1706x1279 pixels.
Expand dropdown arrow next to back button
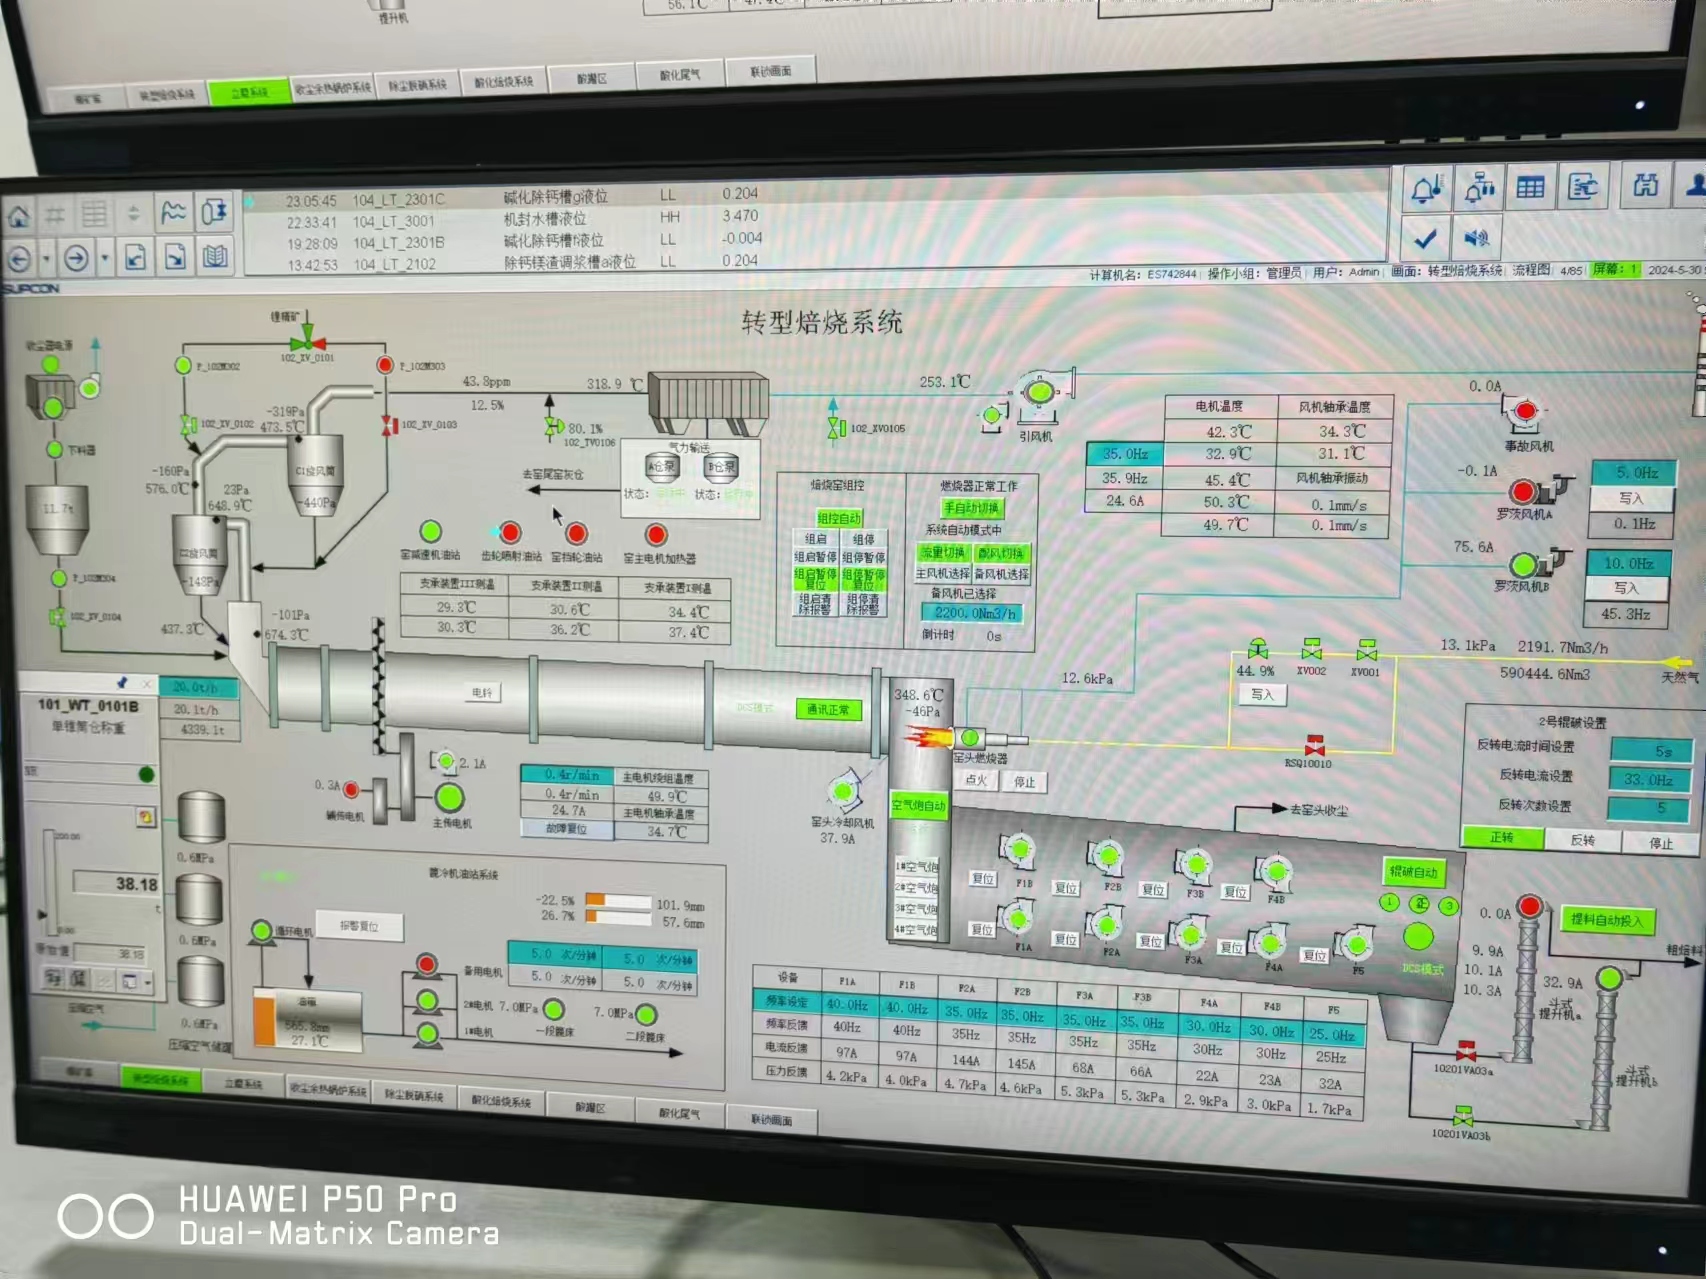(x=46, y=260)
